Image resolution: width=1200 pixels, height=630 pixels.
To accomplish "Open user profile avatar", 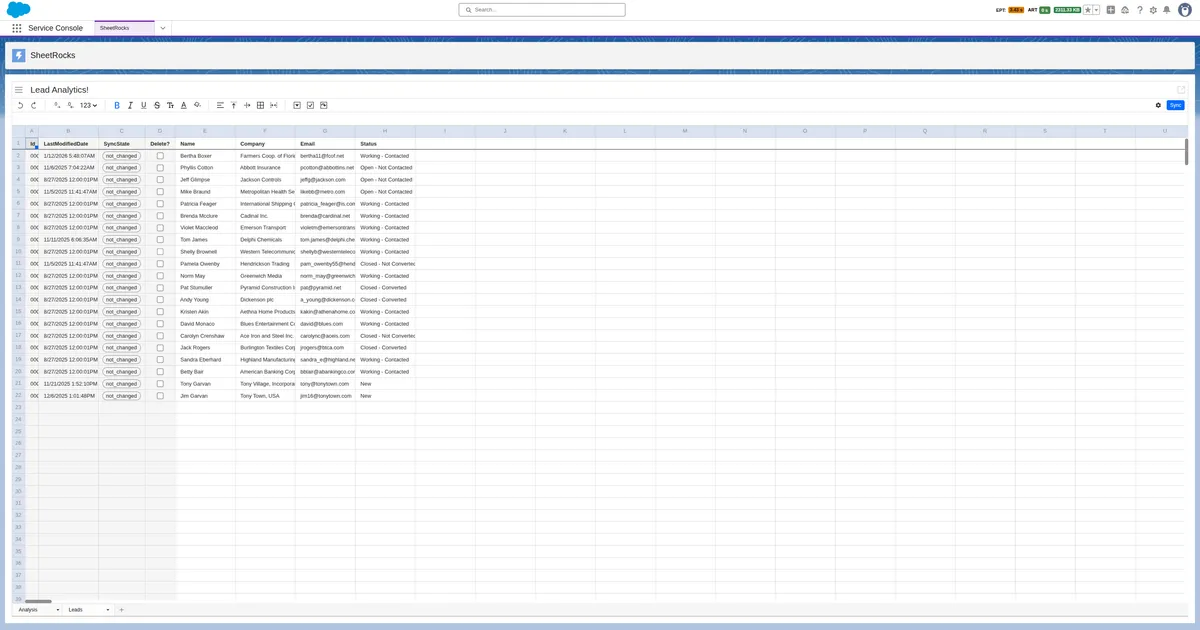I will click(1185, 10).
